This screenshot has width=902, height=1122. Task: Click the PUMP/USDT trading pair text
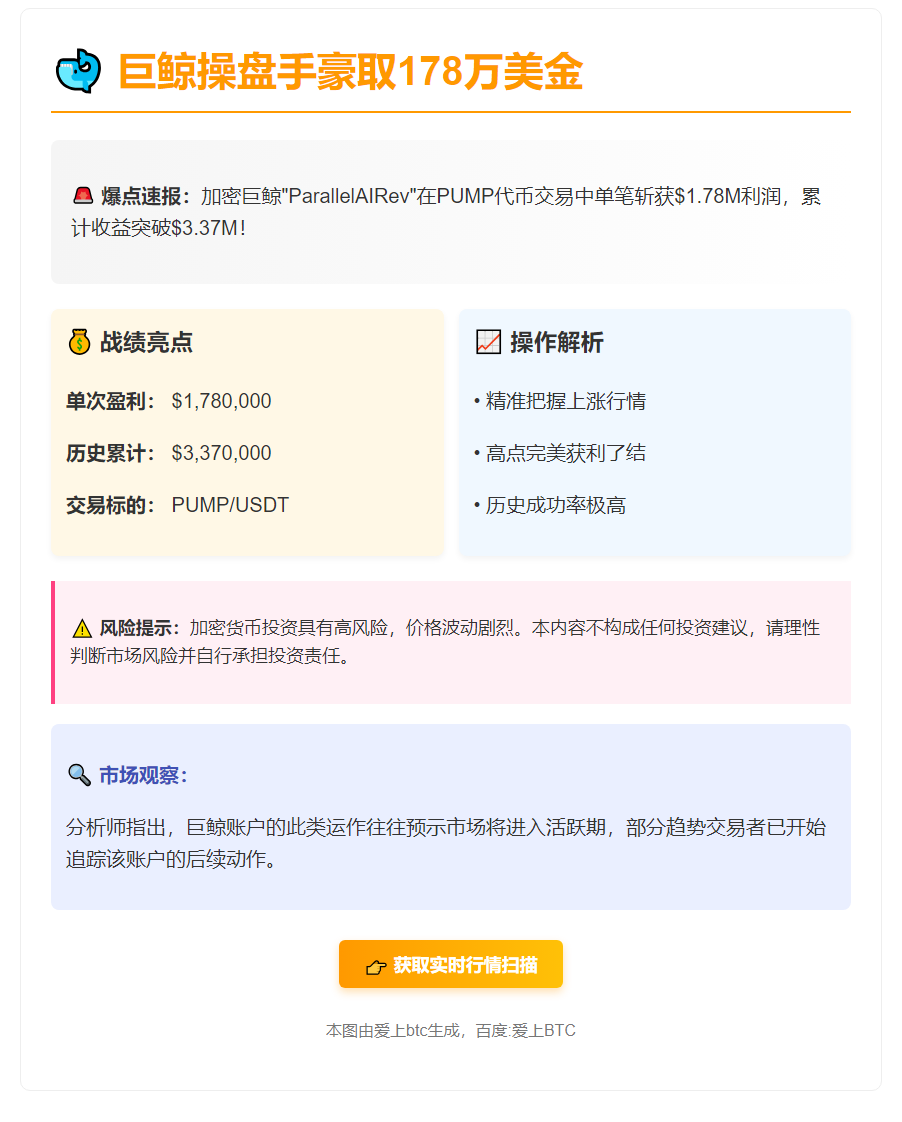[230, 505]
